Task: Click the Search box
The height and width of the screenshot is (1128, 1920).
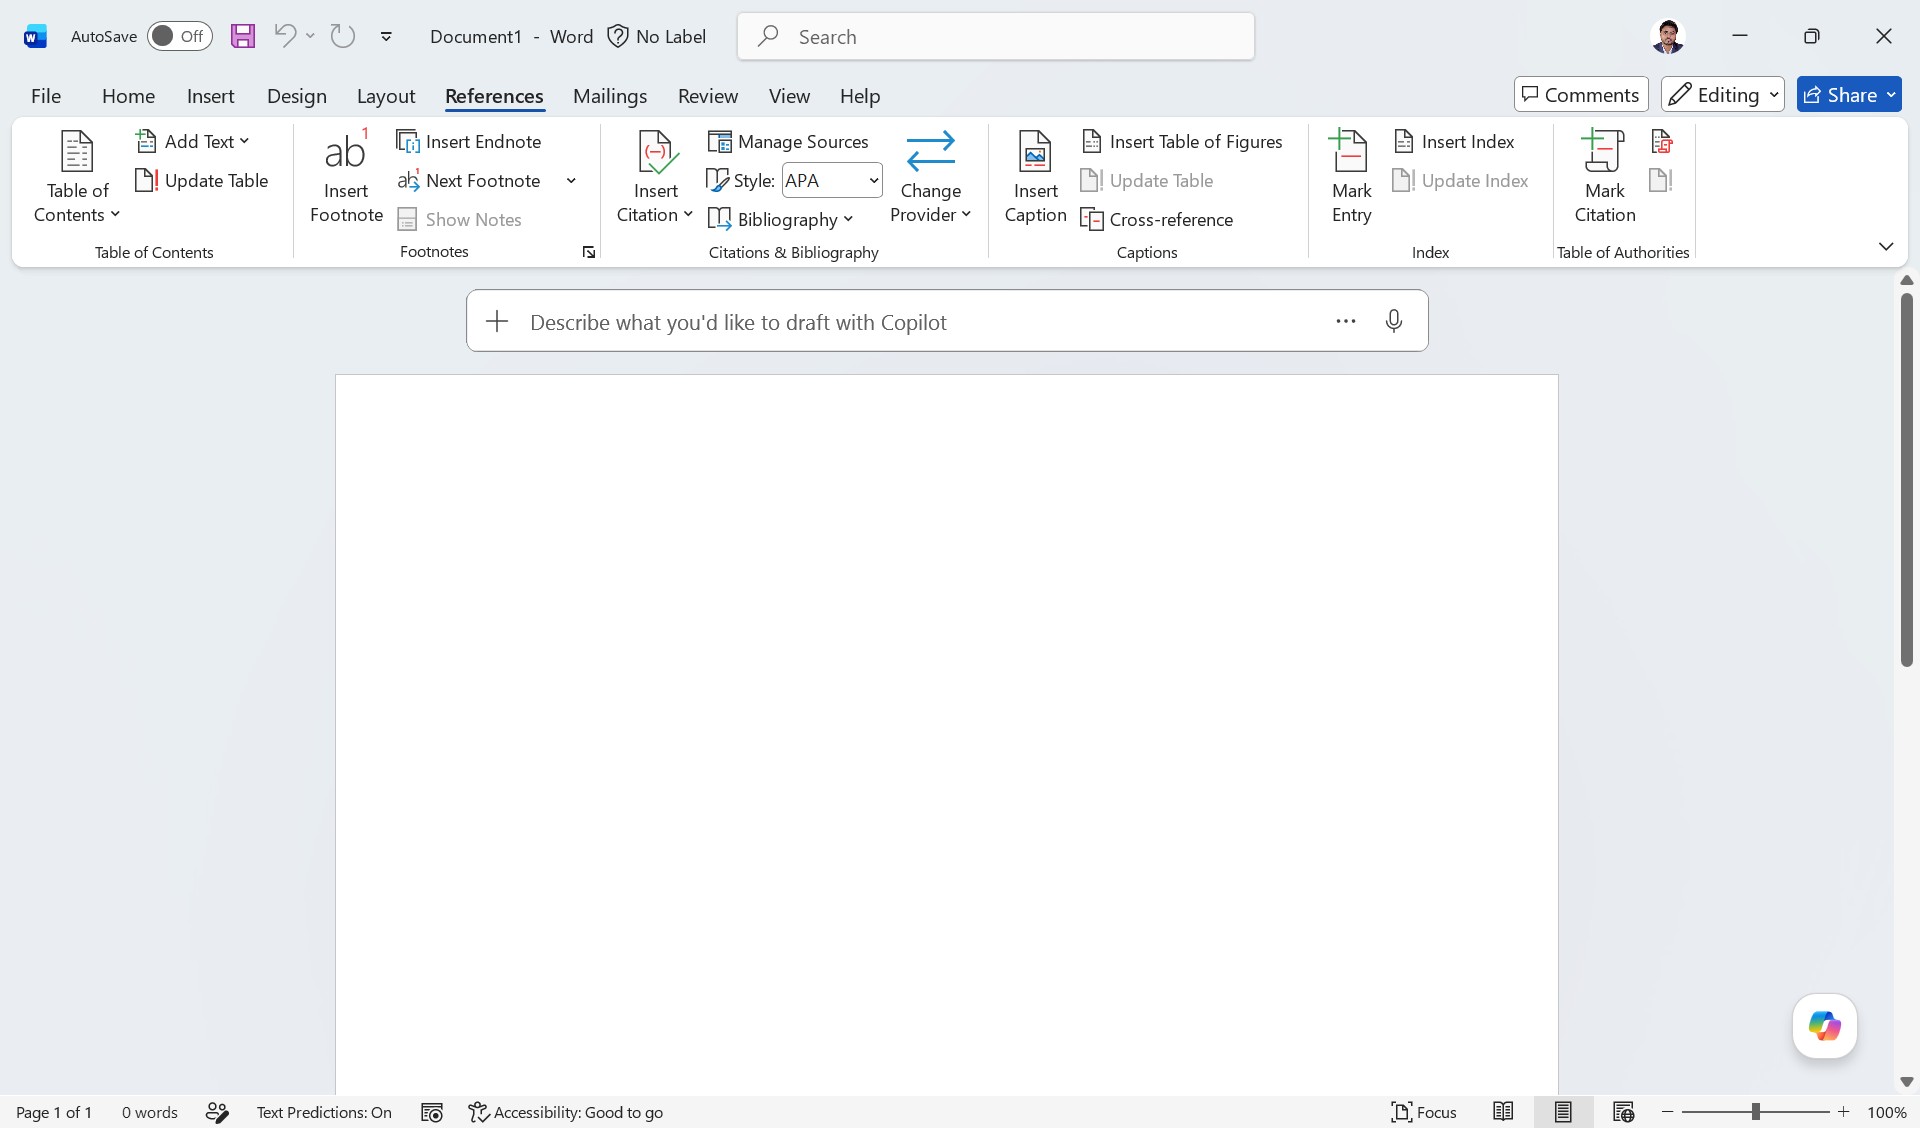Action: pos(996,36)
